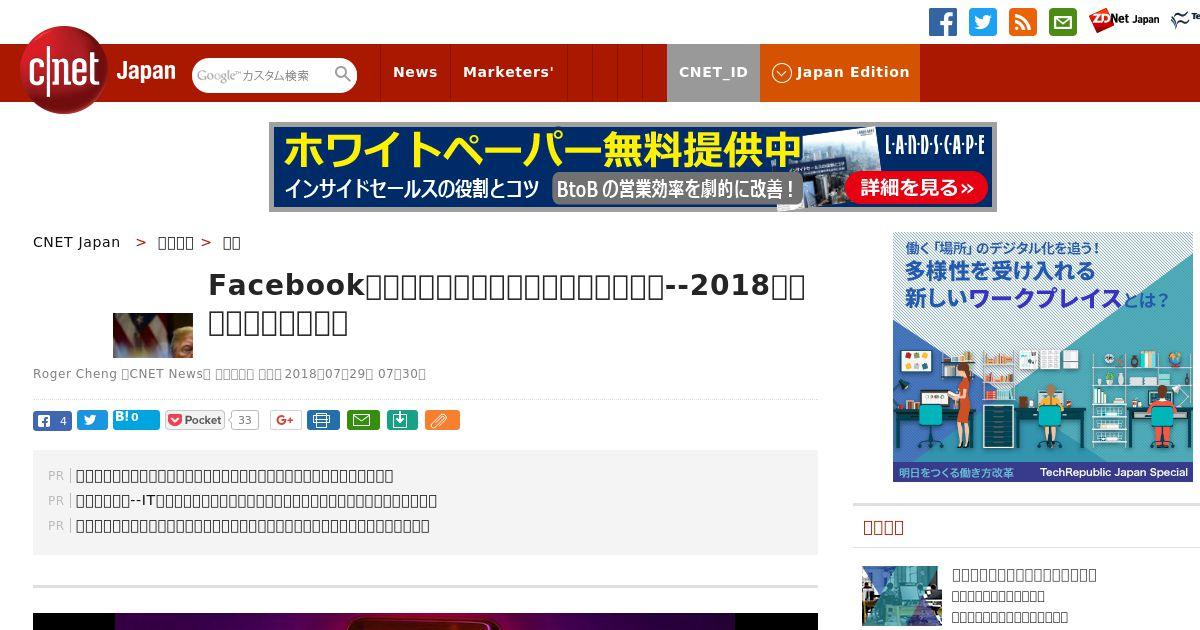Open the last breadcrumb category link

(x=231, y=242)
